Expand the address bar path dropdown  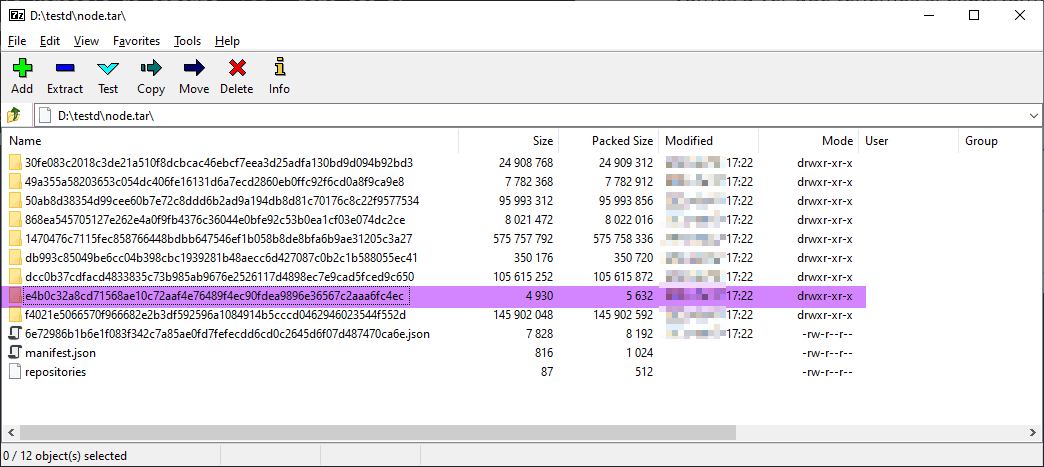click(x=1033, y=116)
